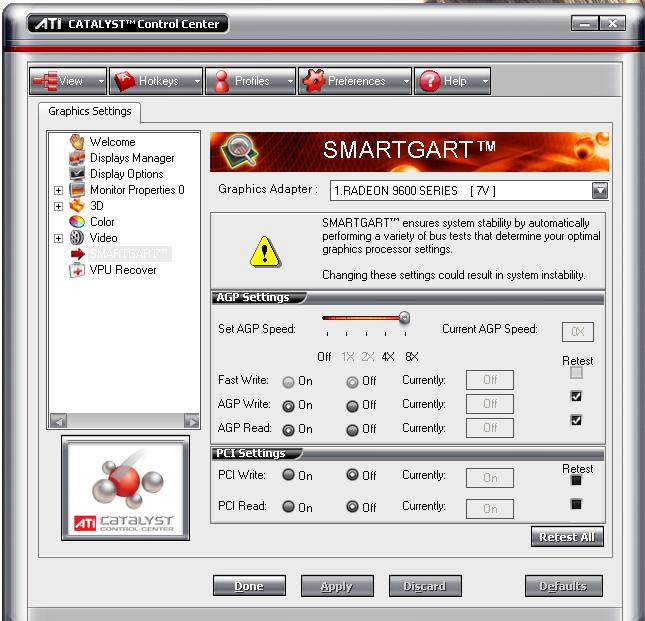The height and width of the screenshot is (621, 645).
Task: Turn AGP Read Off
Action: [x=352, y=430]
